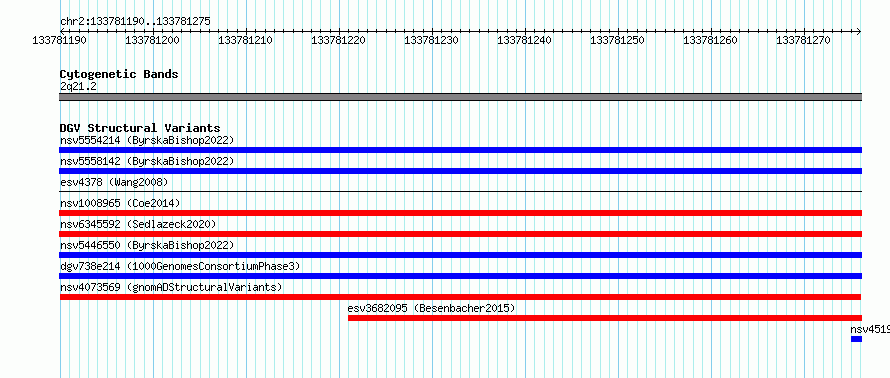
Task: Click the red bar under esv3682095
Action: coord(605,318)
